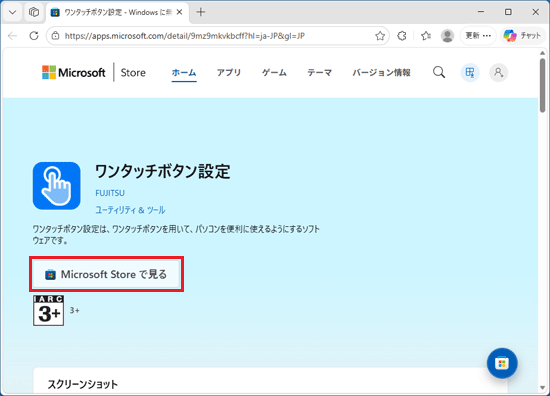Select the テーマ navigation tab
This screenshot has width=550, height=396.
click(320, 73)
